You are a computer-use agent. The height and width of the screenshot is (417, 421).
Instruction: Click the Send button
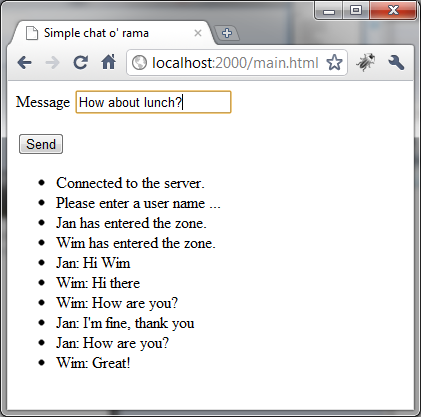[41, 144]
